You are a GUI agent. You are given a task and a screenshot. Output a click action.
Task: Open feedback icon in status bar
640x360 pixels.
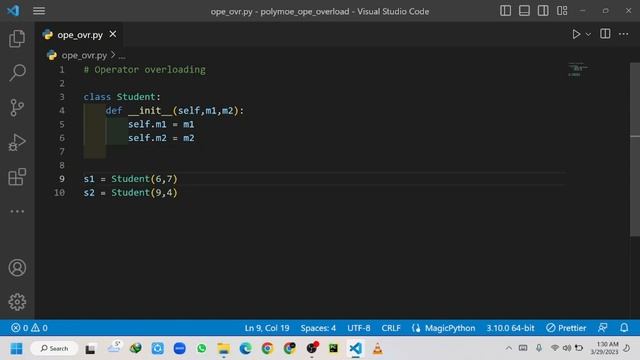tap(602, 328)
